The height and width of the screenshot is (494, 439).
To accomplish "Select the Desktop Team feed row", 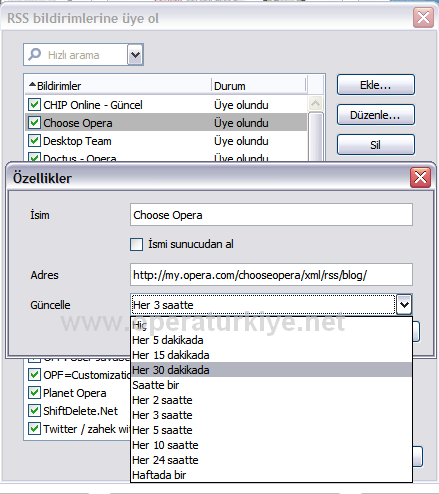I will 166,141.
